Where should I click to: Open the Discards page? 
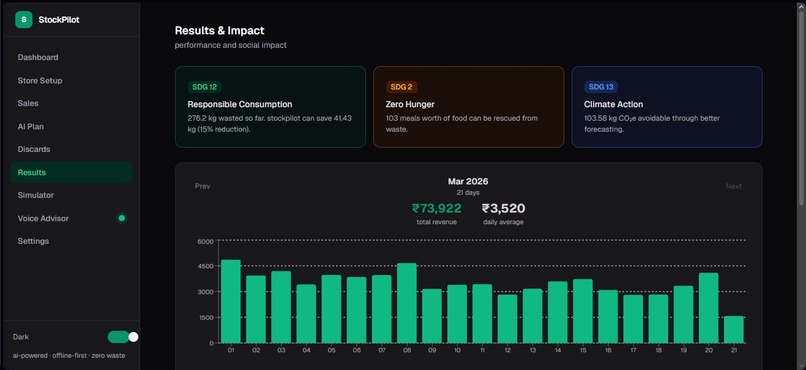[x=71, y=149]
